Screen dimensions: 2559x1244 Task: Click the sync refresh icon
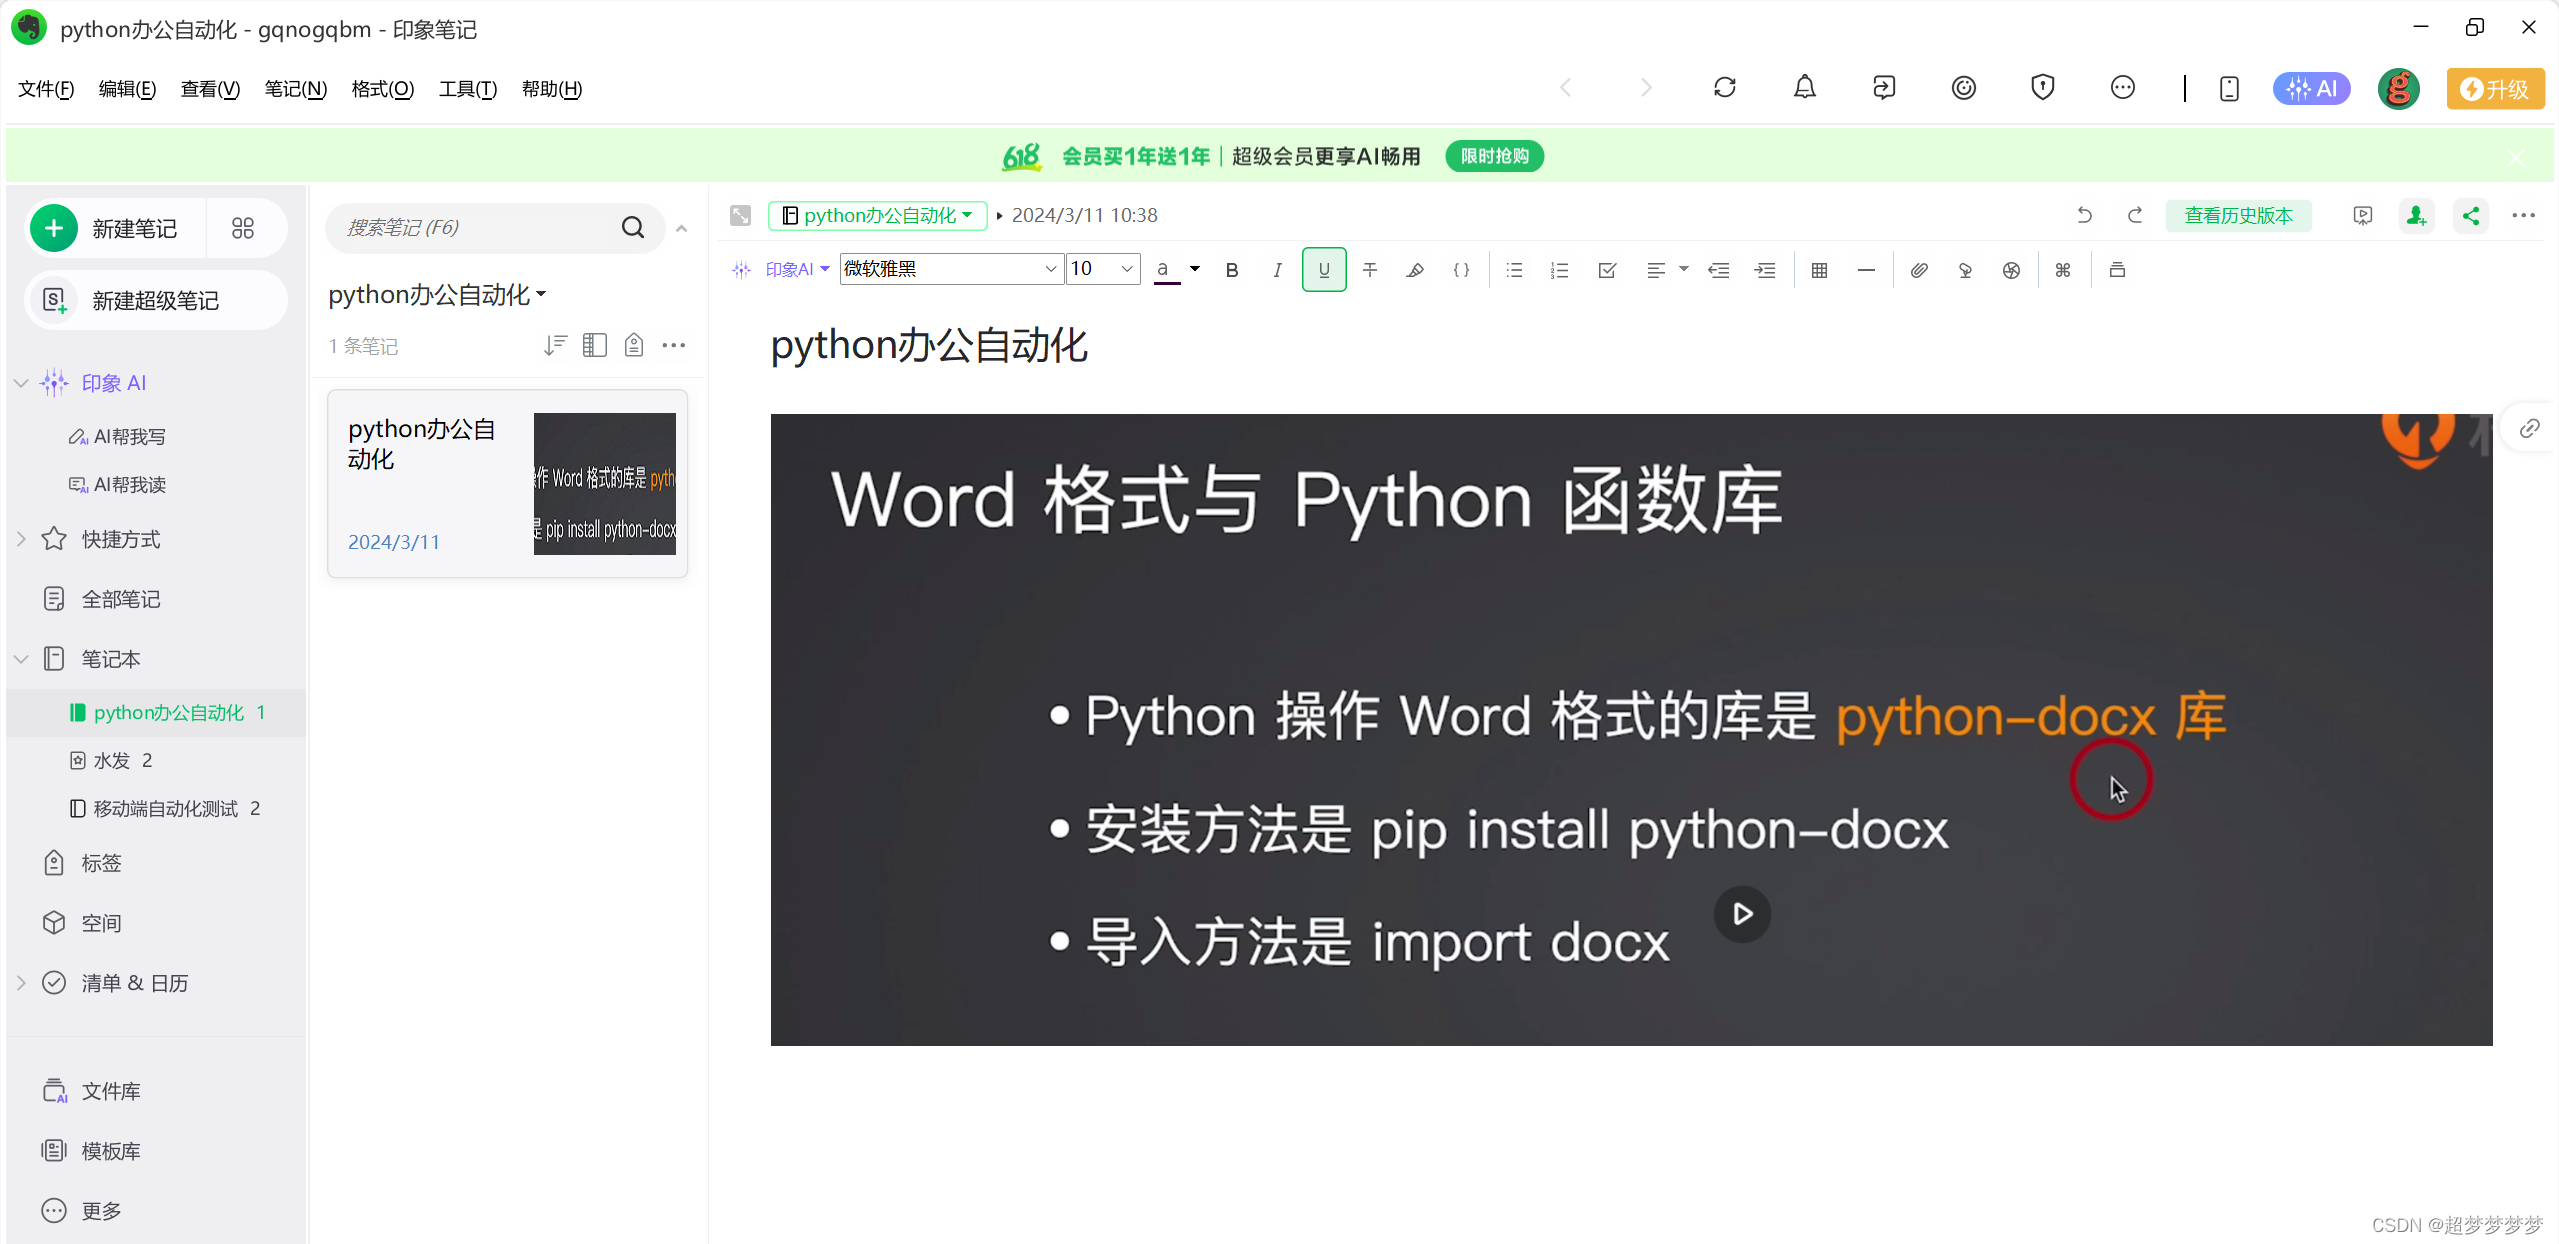pyautogui.click(x=1724, y=88)
